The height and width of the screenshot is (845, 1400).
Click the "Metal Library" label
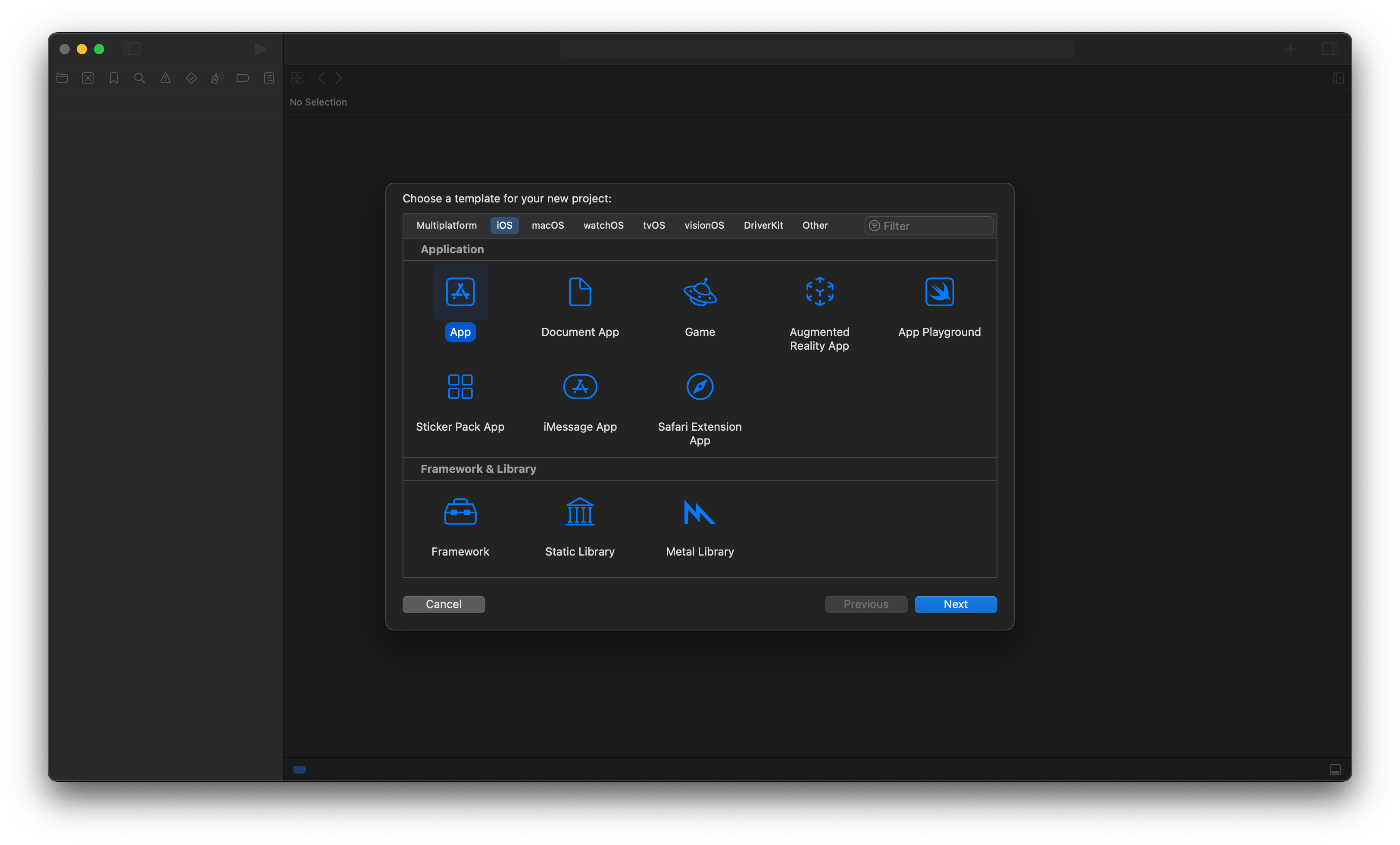700,552
